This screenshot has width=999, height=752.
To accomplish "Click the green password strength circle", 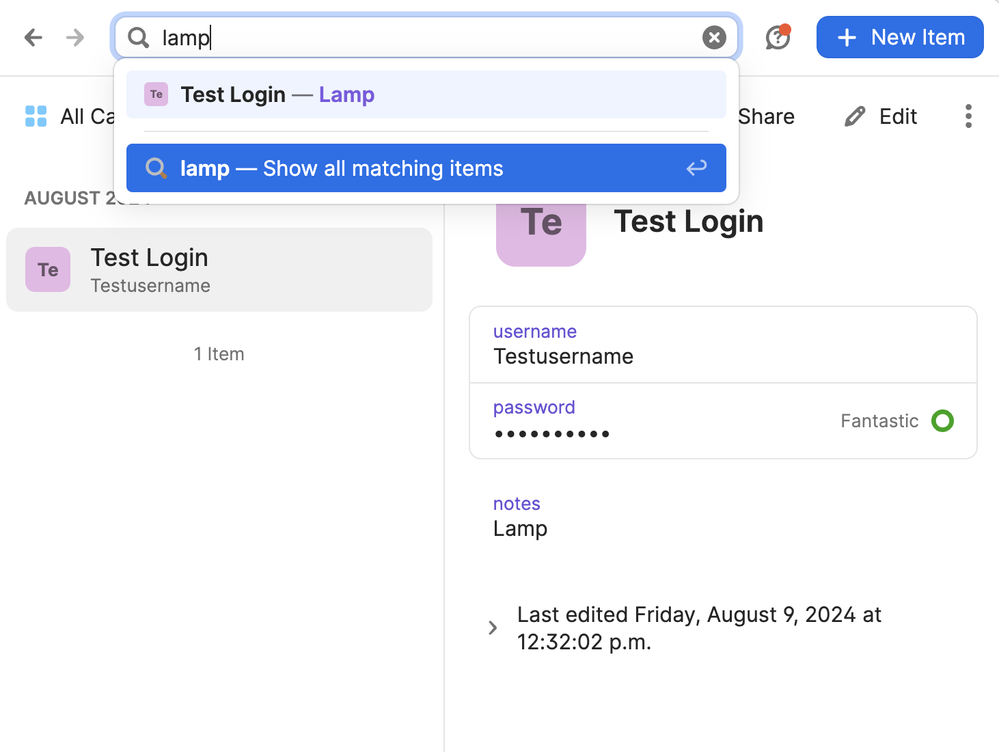I will coord(942,421).
